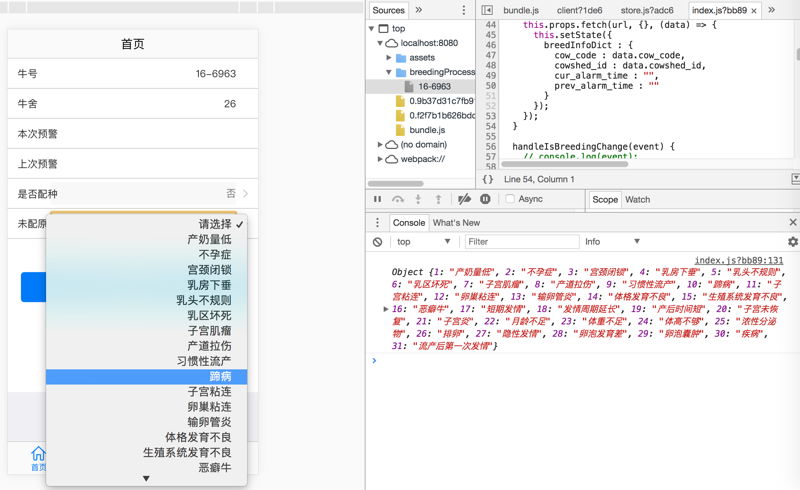Image resolution: width=800 pixels, height=490 pixels.
Task: Open Sources panel three-dot menu
Action: [464, 10]
